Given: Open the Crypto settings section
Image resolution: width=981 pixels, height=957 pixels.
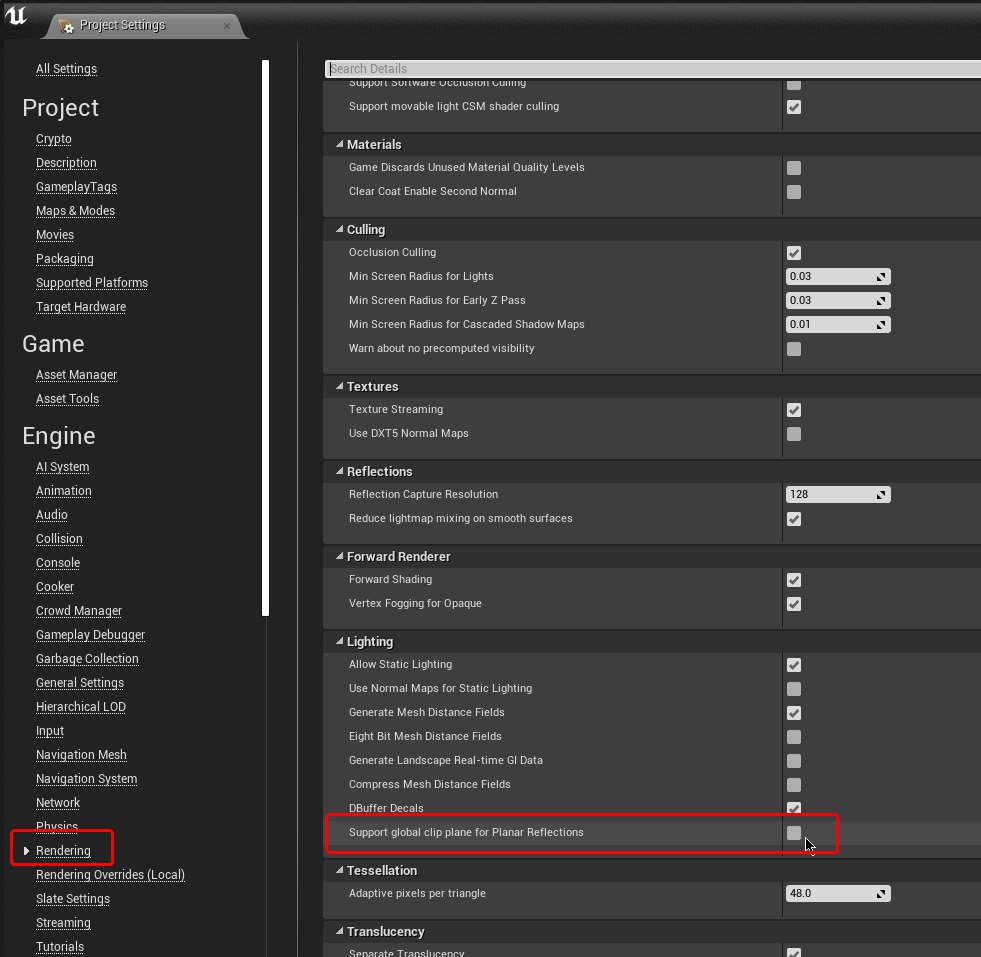Looking at the screenshot, I should (x=54, y=139).
